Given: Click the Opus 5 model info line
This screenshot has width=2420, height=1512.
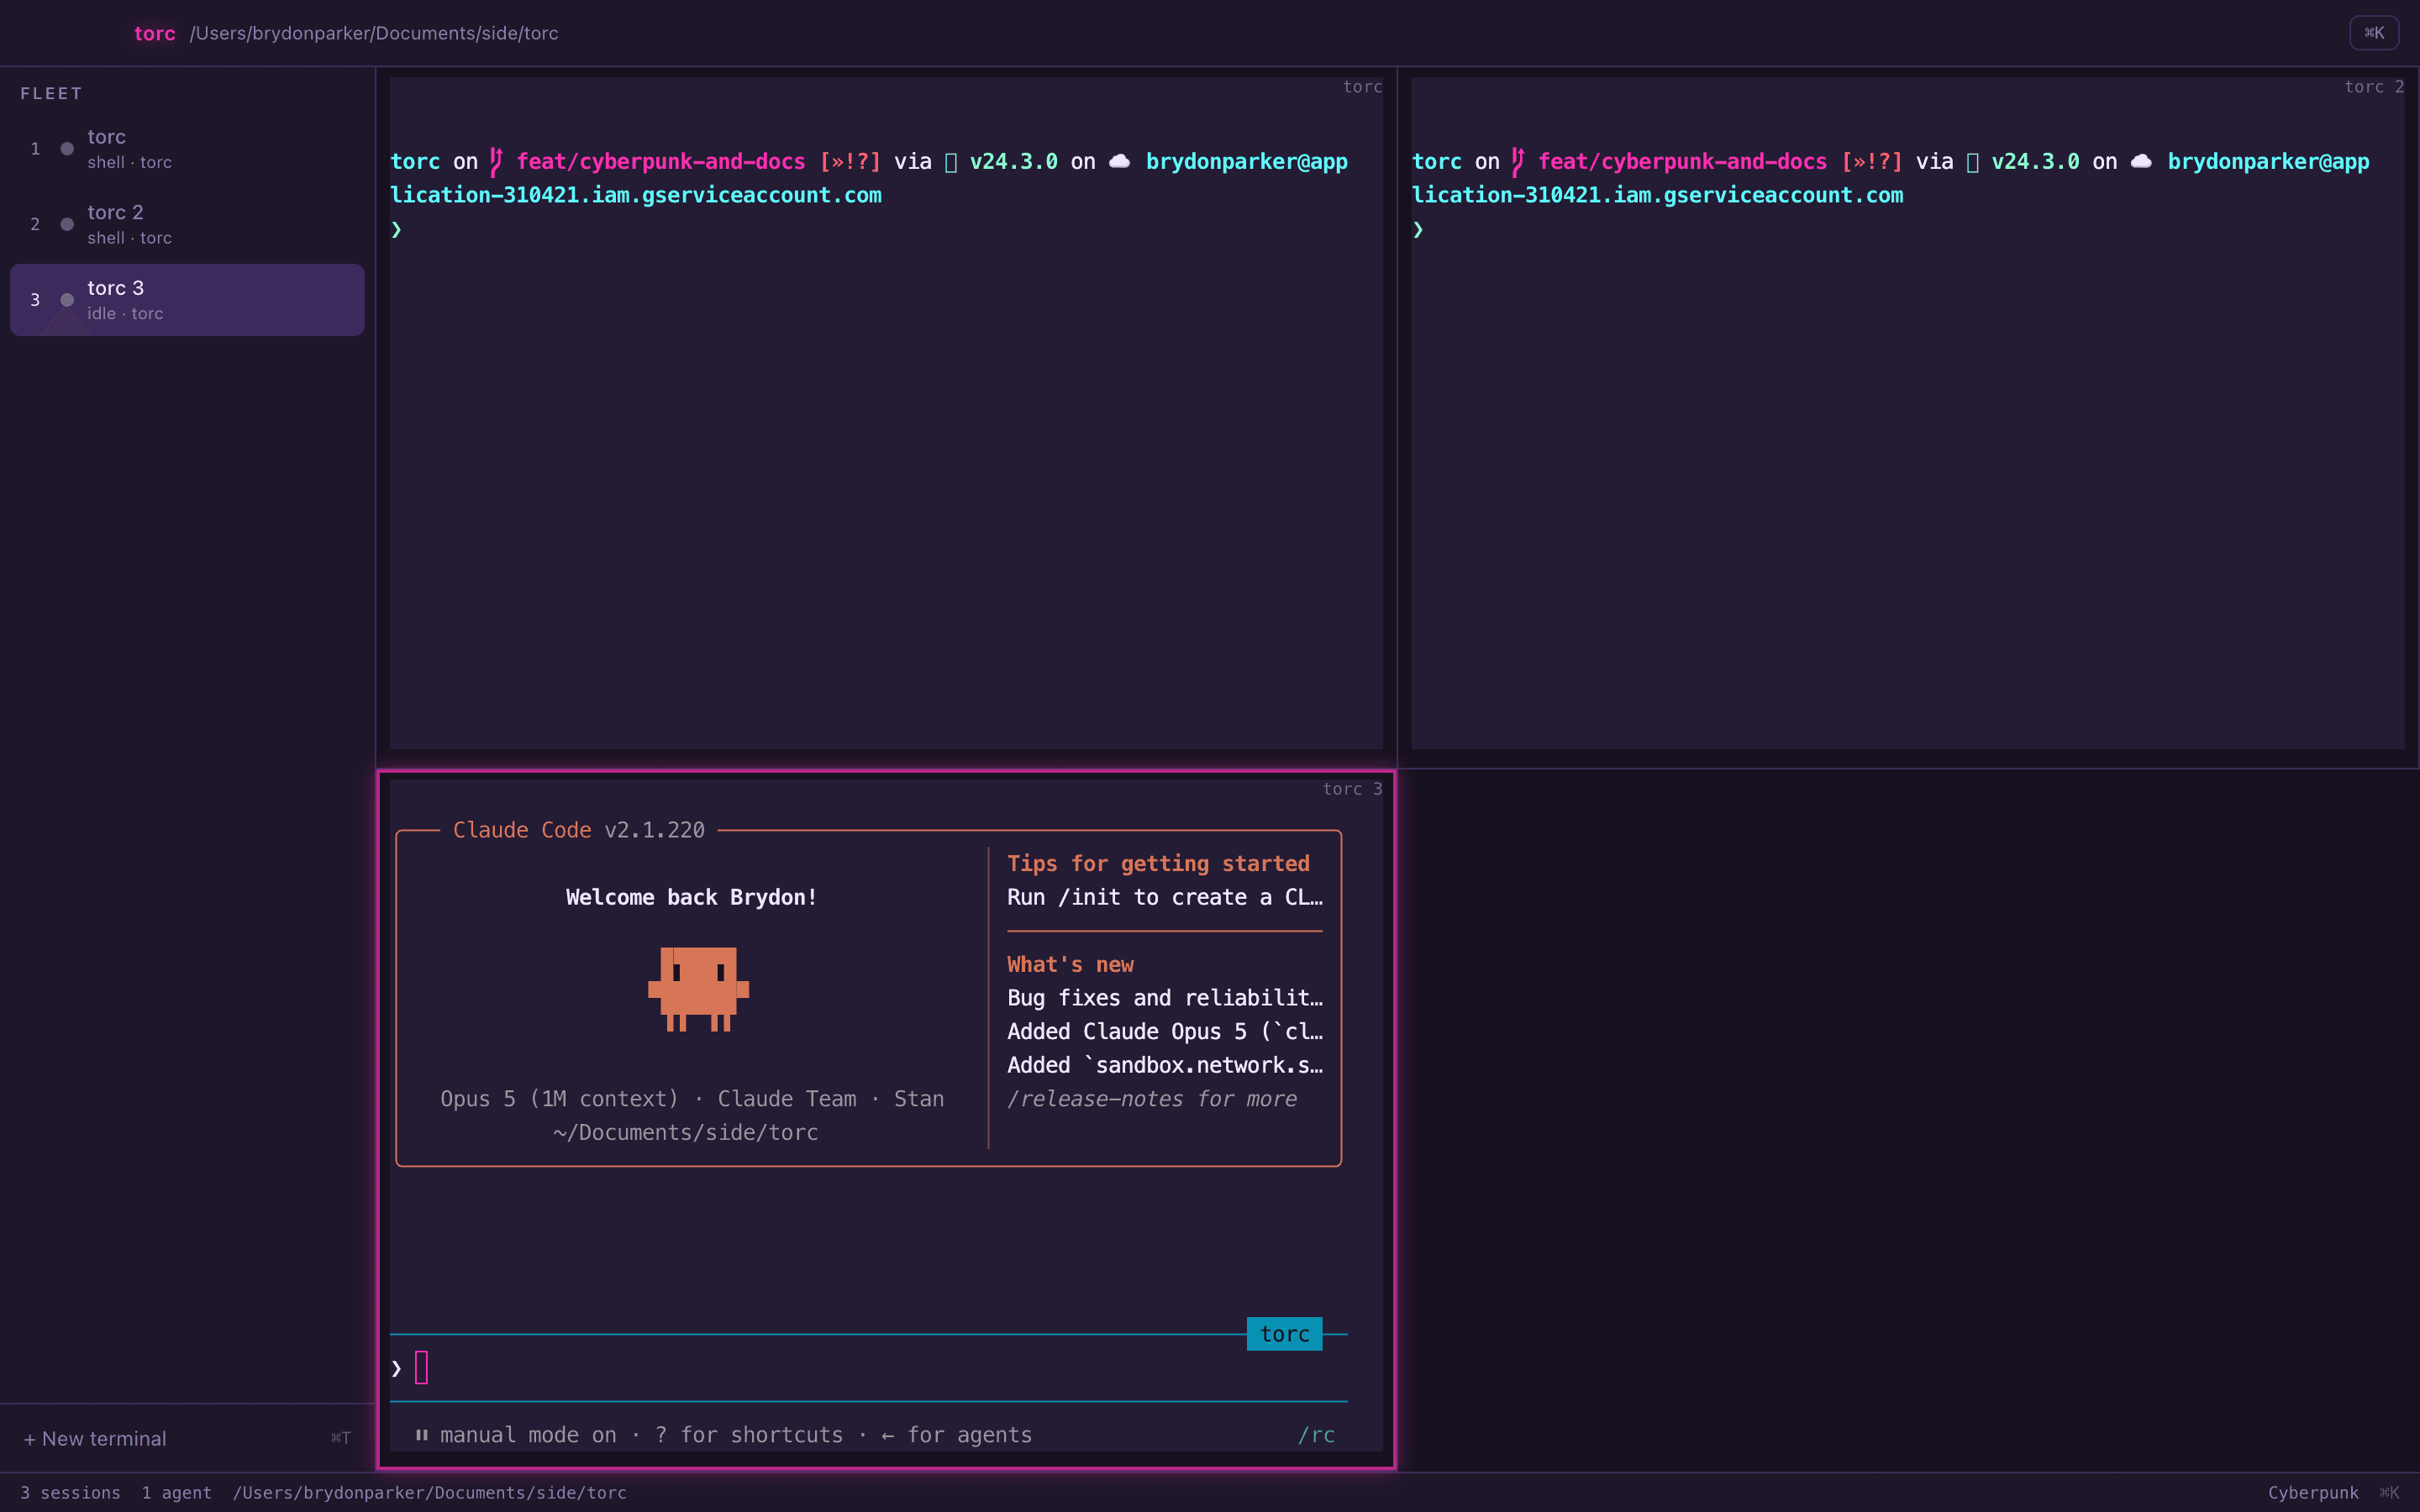Looking at the screenshot, I should pyautogui.click(x=692, y=1099).
